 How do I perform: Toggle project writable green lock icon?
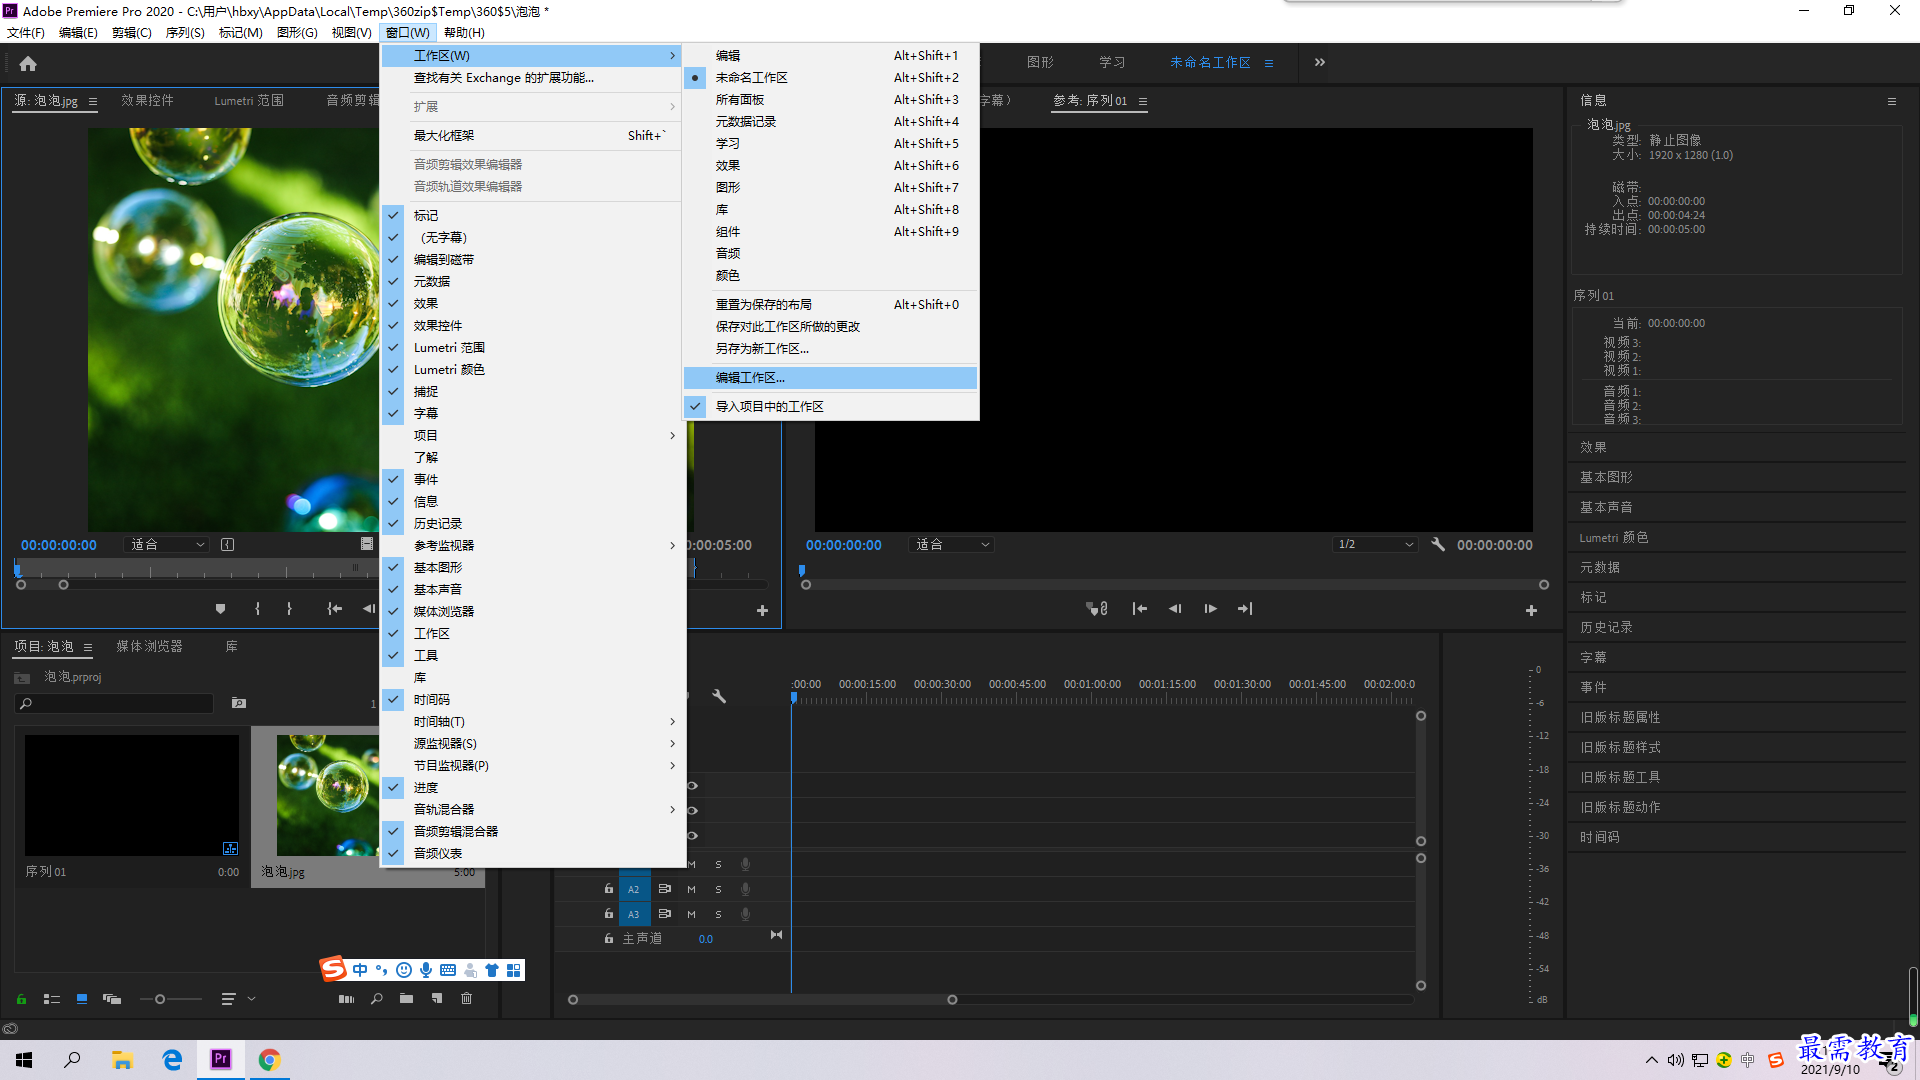tap(21, 999)
